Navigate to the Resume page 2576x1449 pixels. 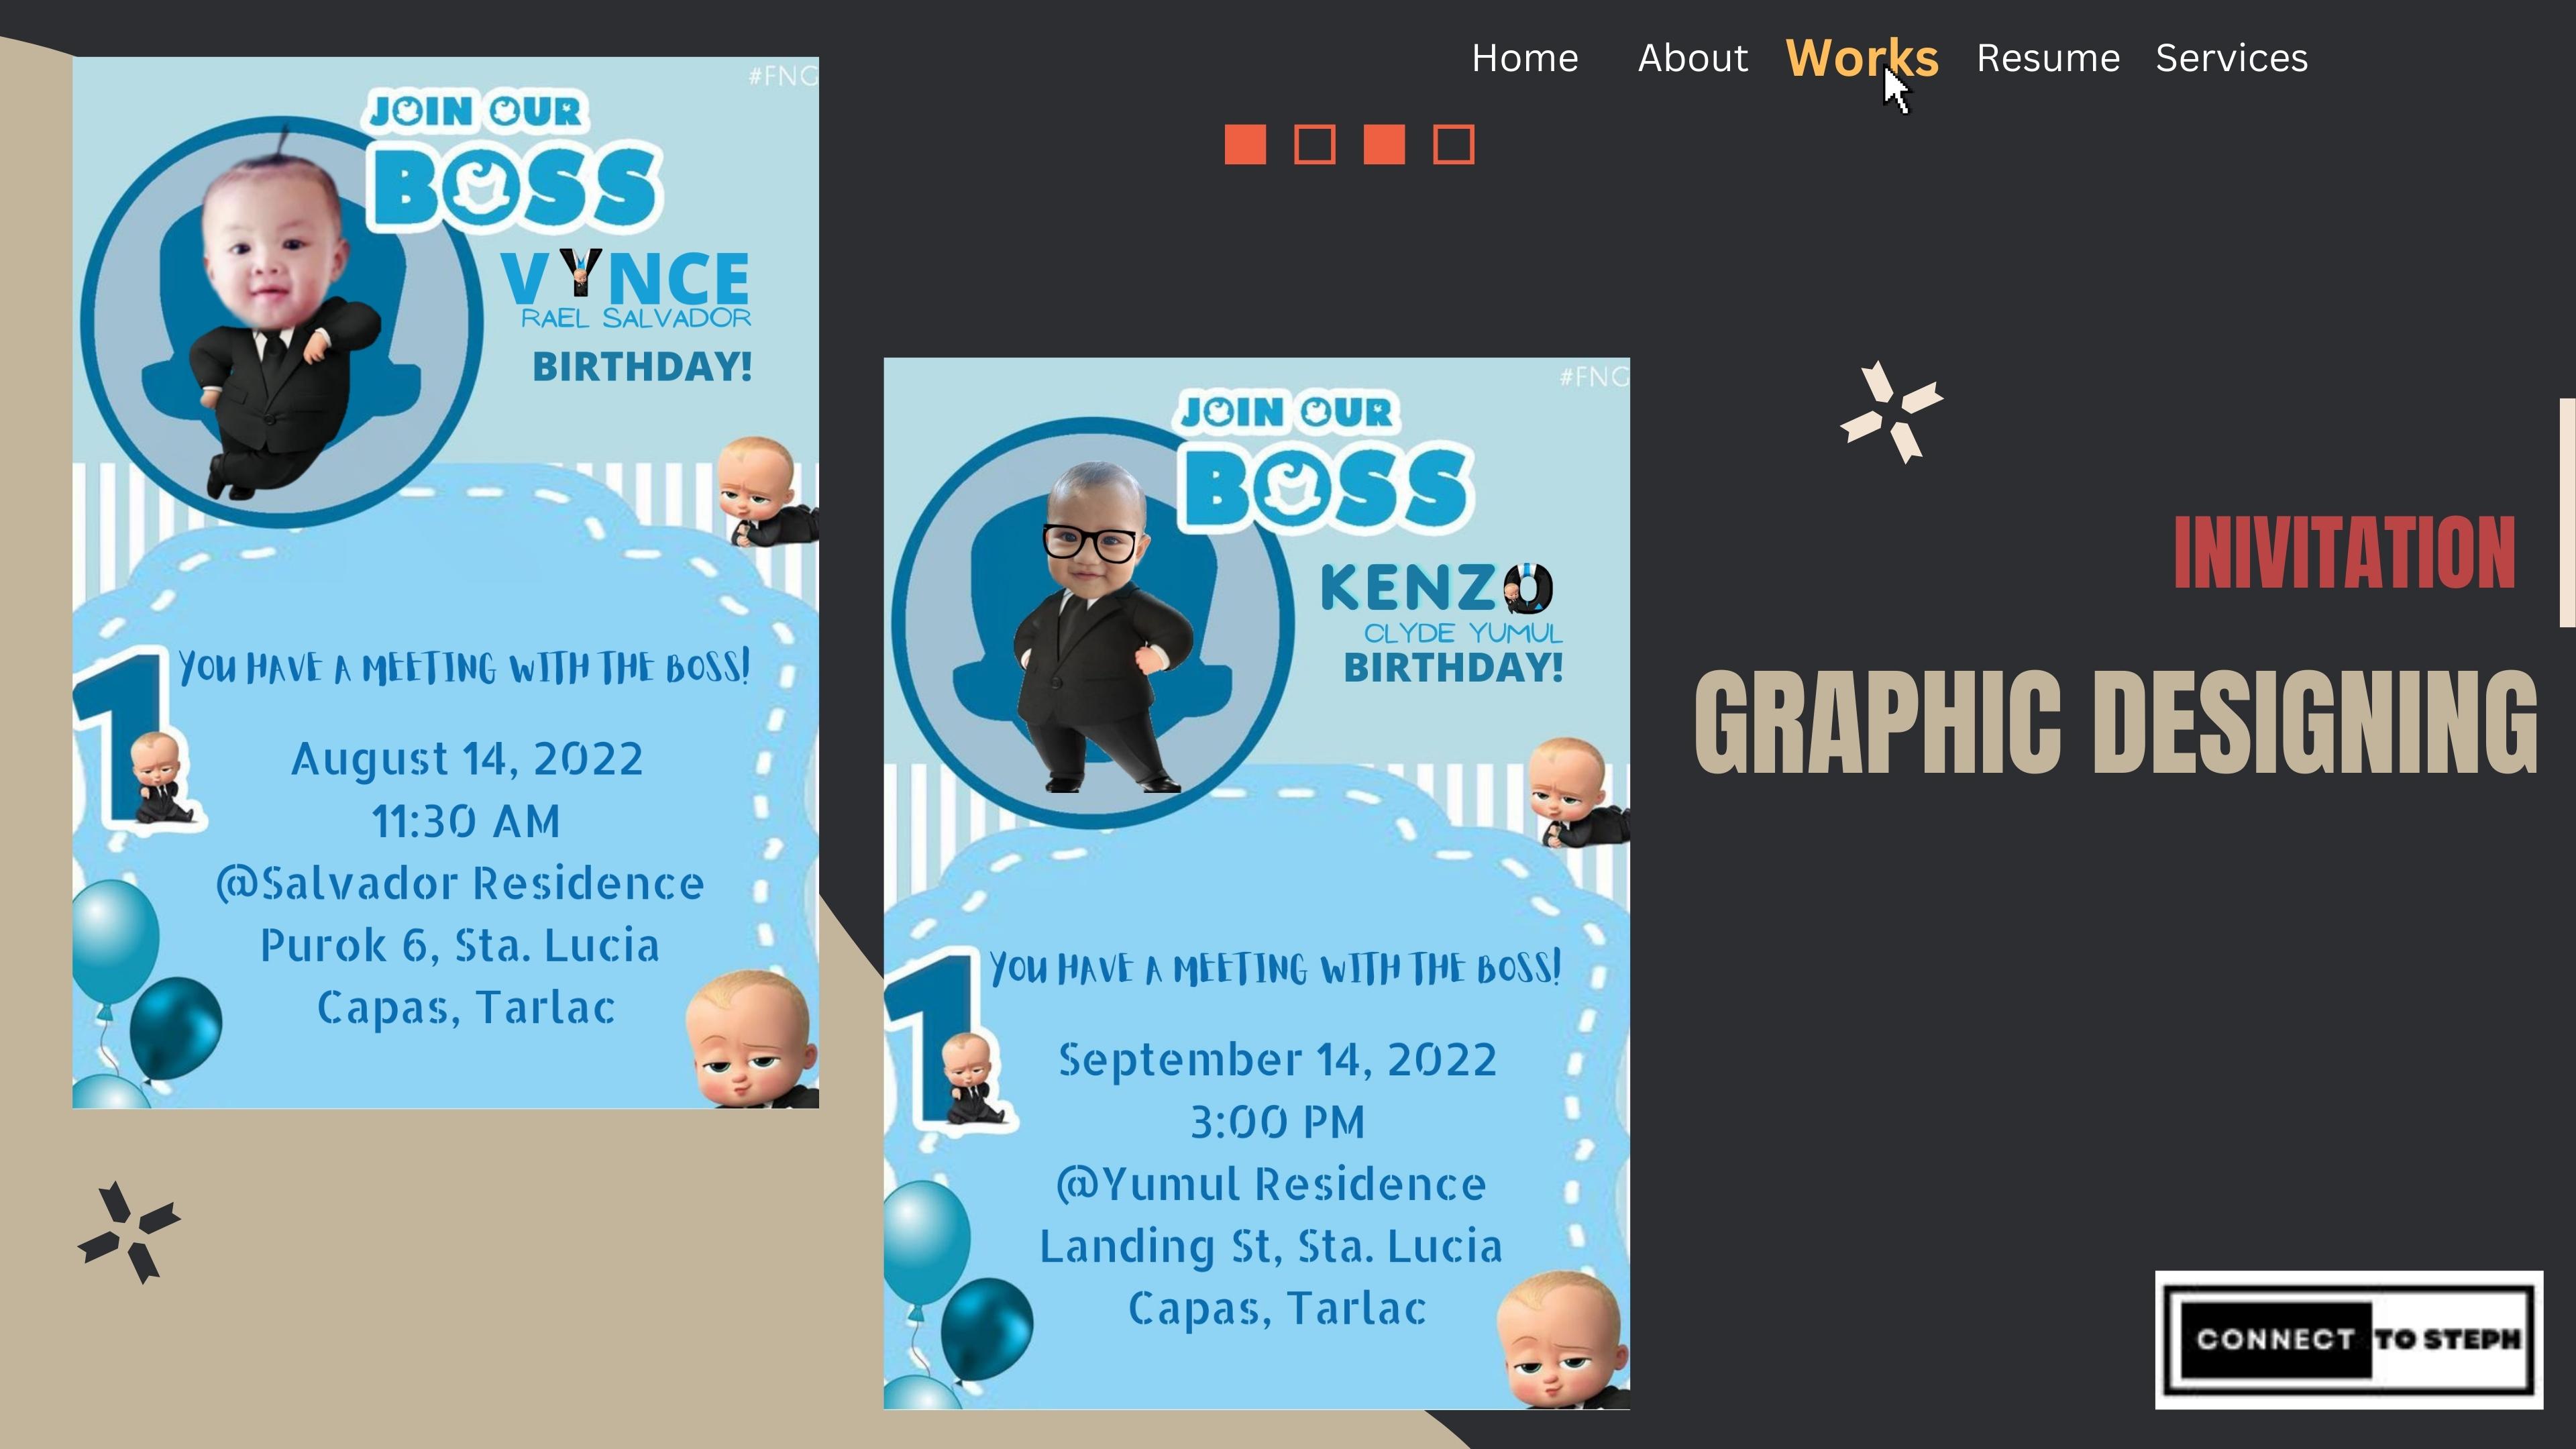click(x=2048, y=58)
